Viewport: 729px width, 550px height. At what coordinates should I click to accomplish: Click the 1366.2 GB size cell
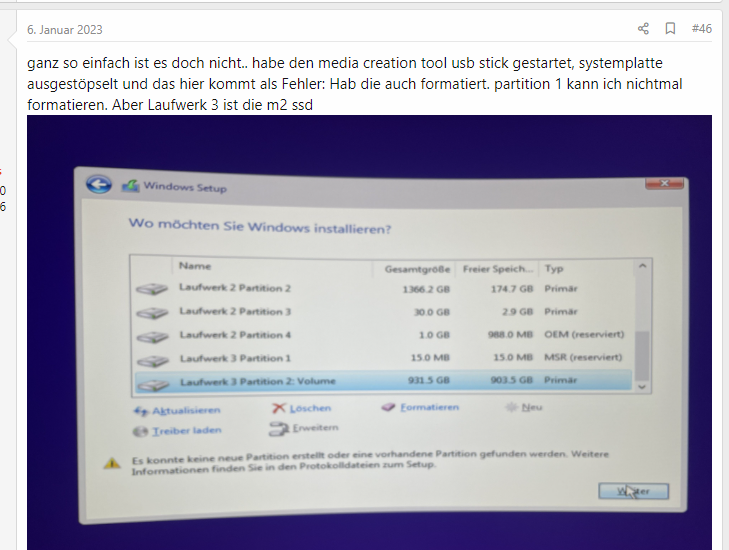tap(426, 289)
